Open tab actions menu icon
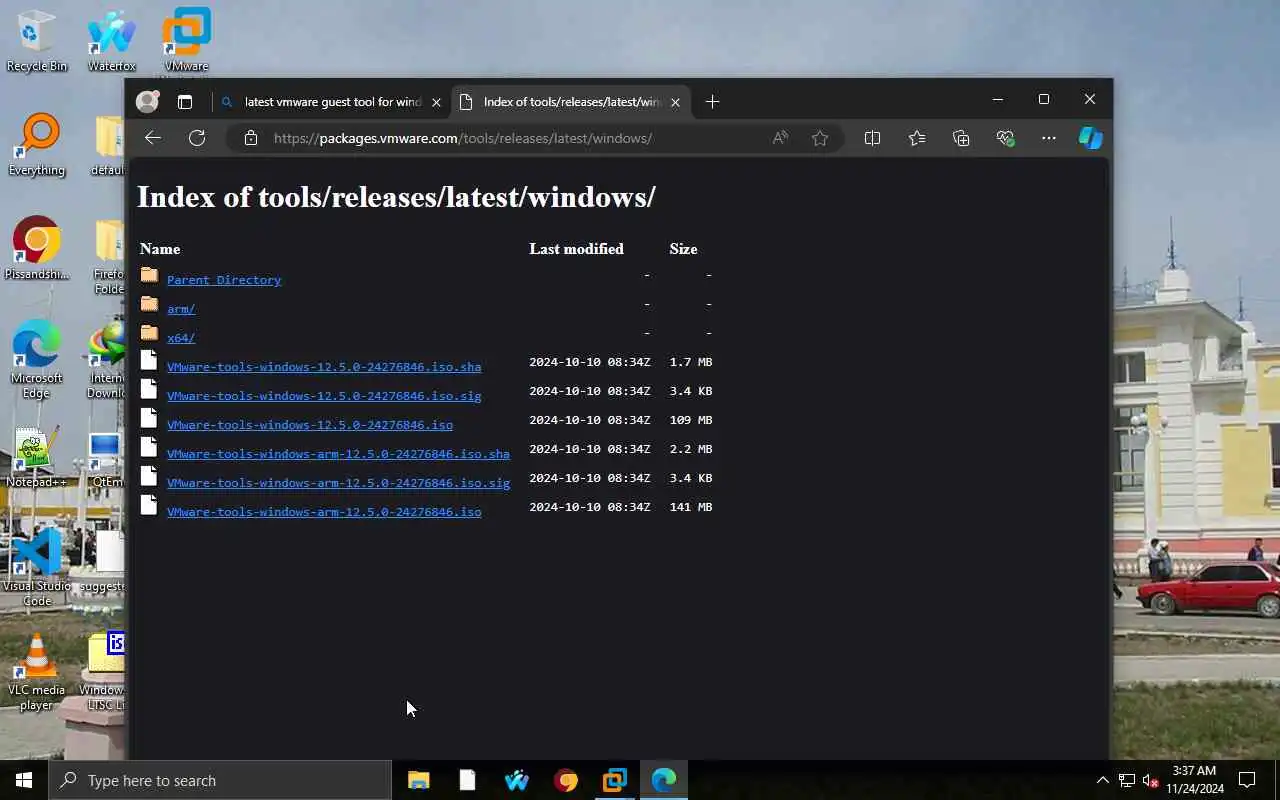 (185, 101)
